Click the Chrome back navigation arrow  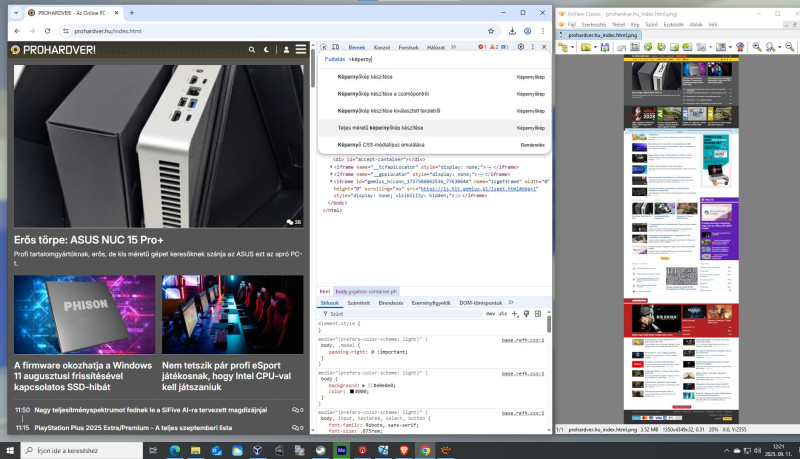(x=17, y=31)
